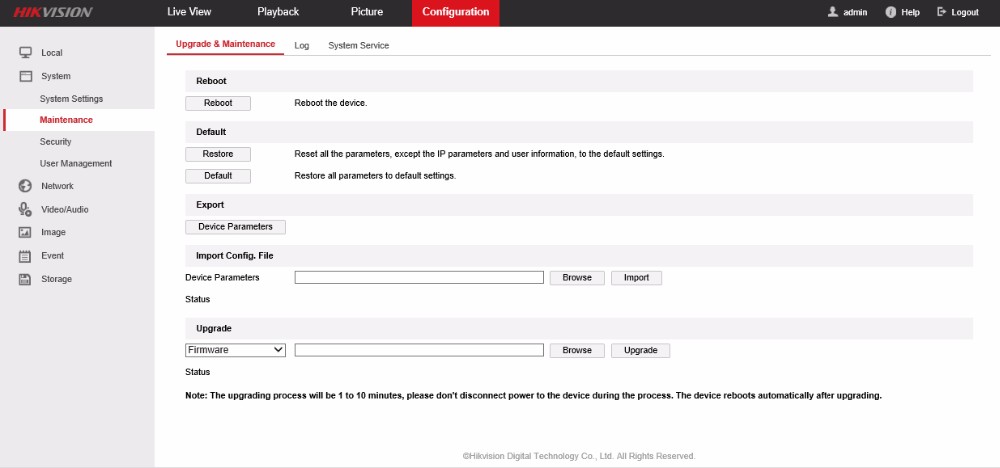The height and width of the screenshot is (468, 1000).
Task: Click the admin user icon
Action: point(832,12)
